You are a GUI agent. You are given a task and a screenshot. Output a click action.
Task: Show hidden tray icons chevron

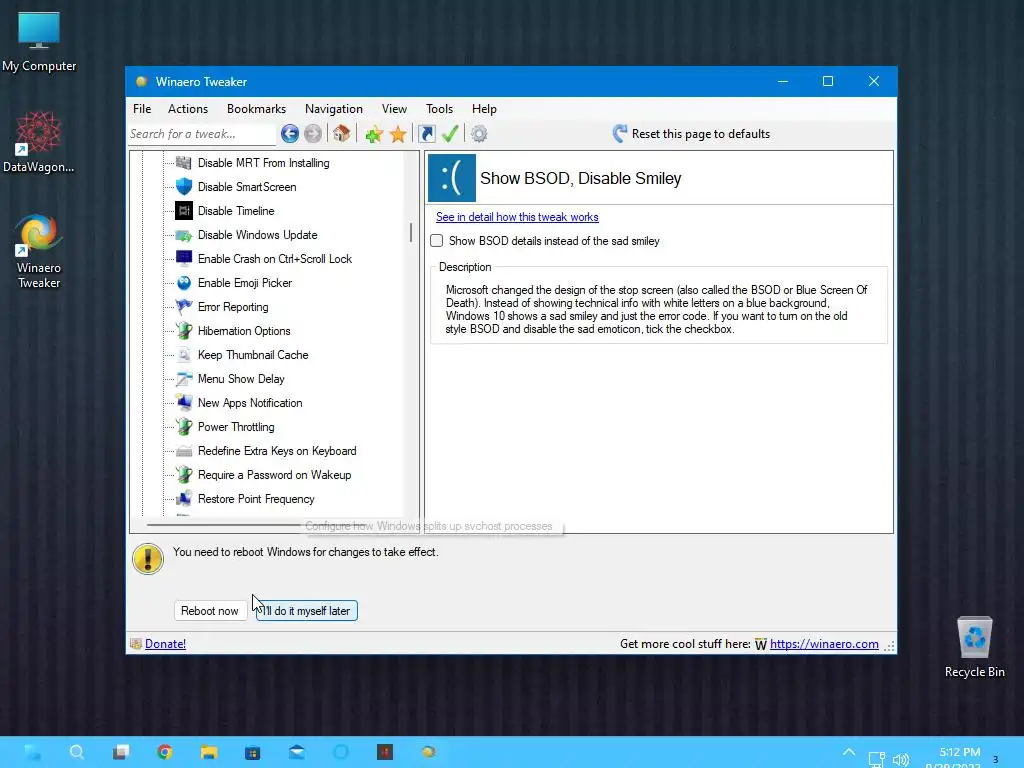[849, 752]
